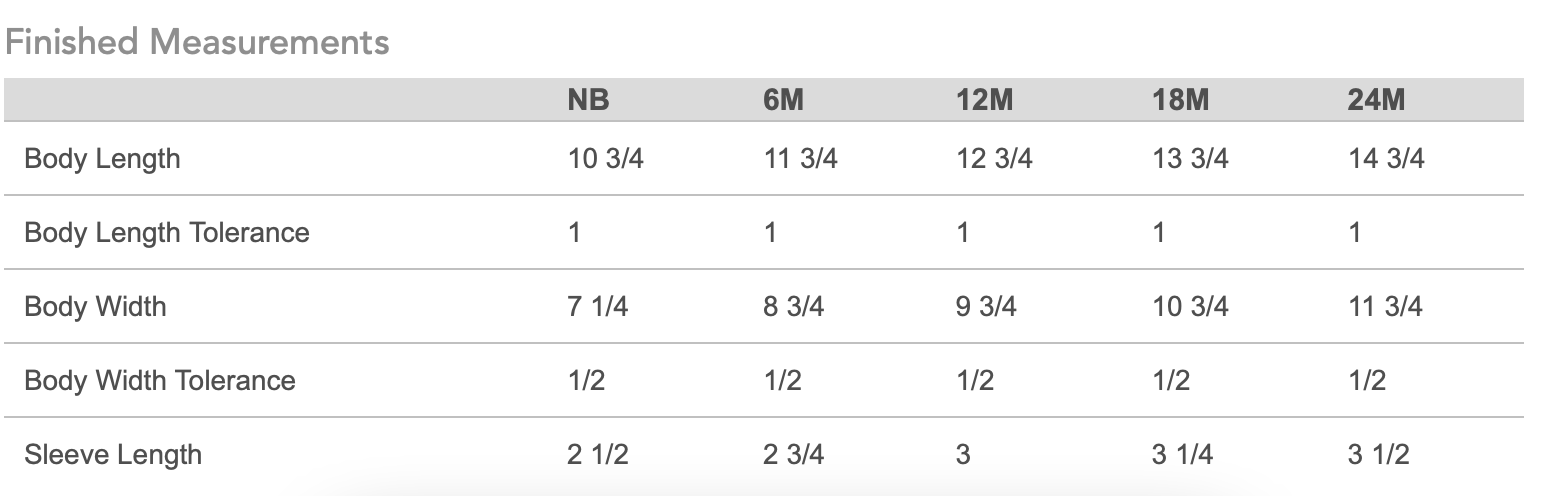Select the 18M Body Length value 13 3/4
Screen dimensions: 1568x496
point(1190,159)
